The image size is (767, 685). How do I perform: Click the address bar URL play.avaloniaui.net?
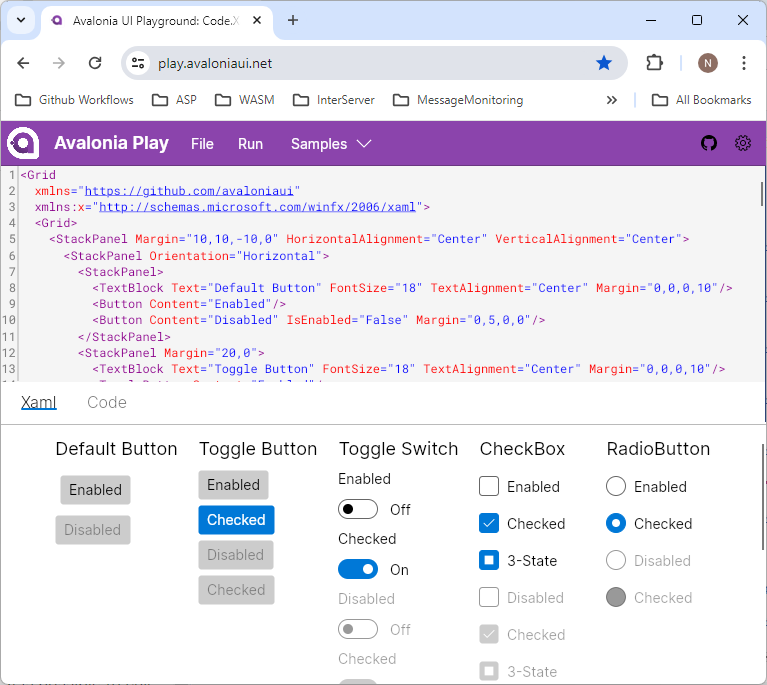215,64
